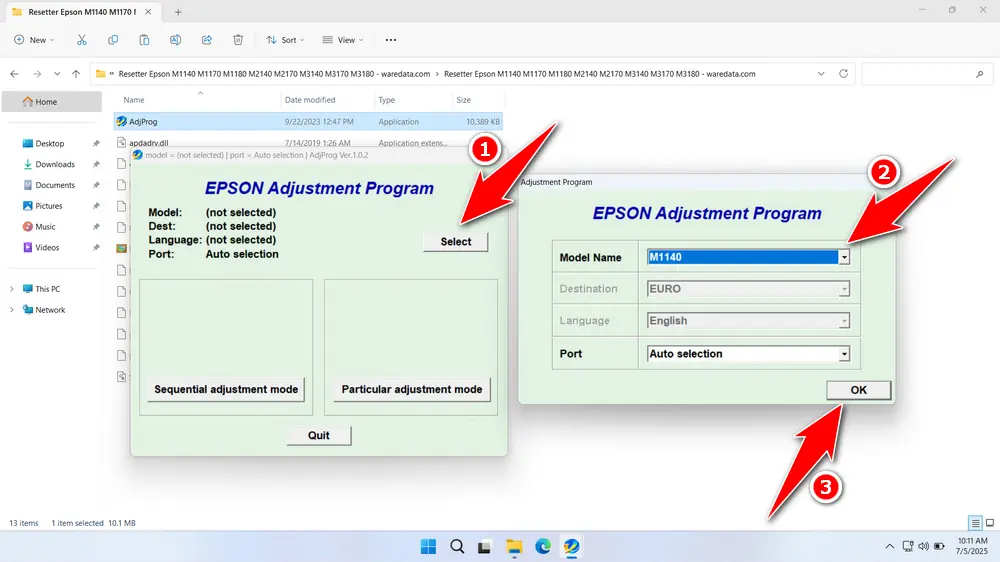The image size is (1000, 562).
Task: Click OK in Adjustment Program dialog
Action: (x=858, y=390)
